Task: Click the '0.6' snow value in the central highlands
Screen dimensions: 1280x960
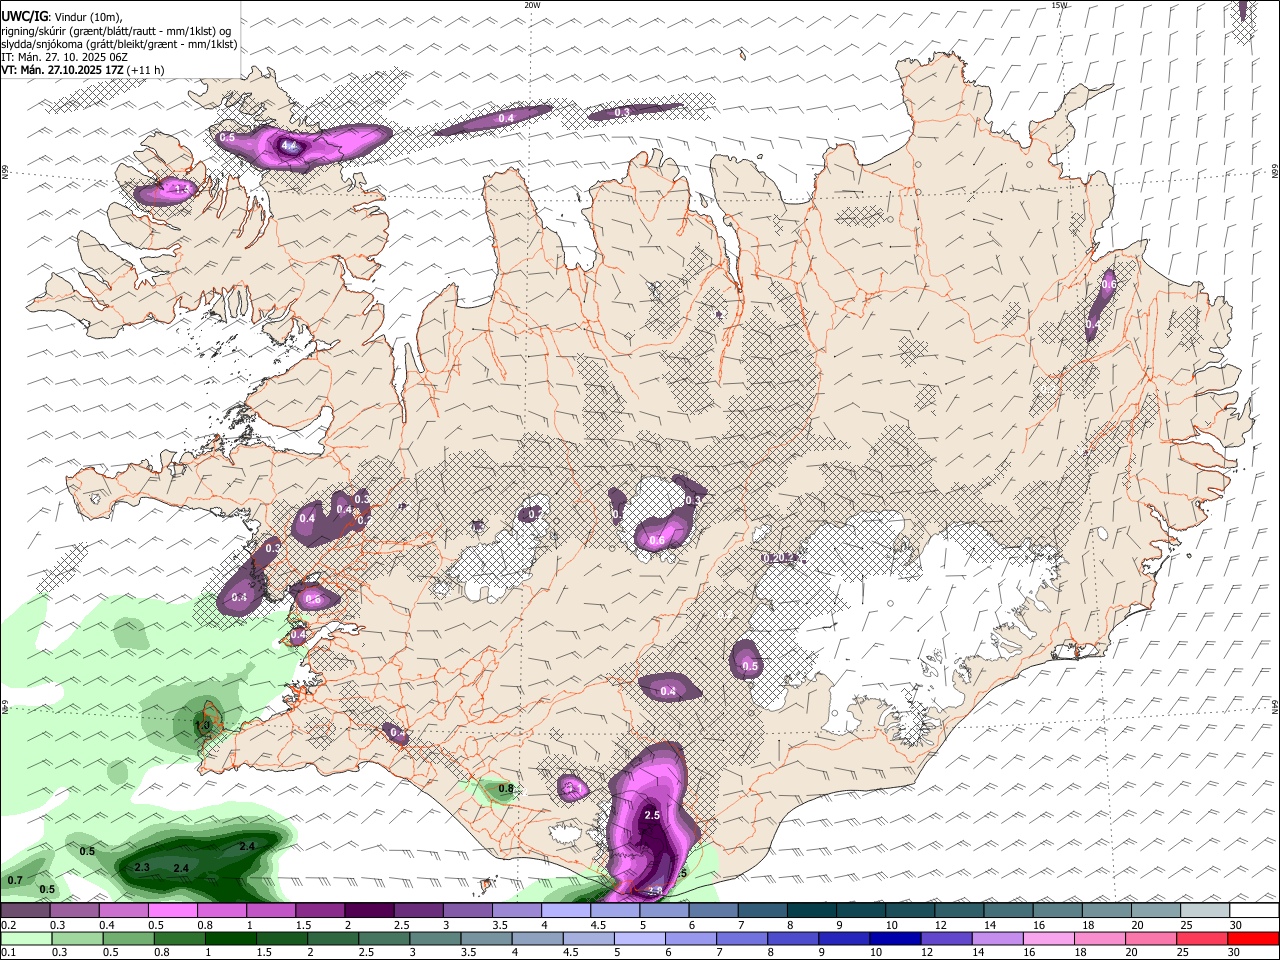Action: (x=657, y=540)
